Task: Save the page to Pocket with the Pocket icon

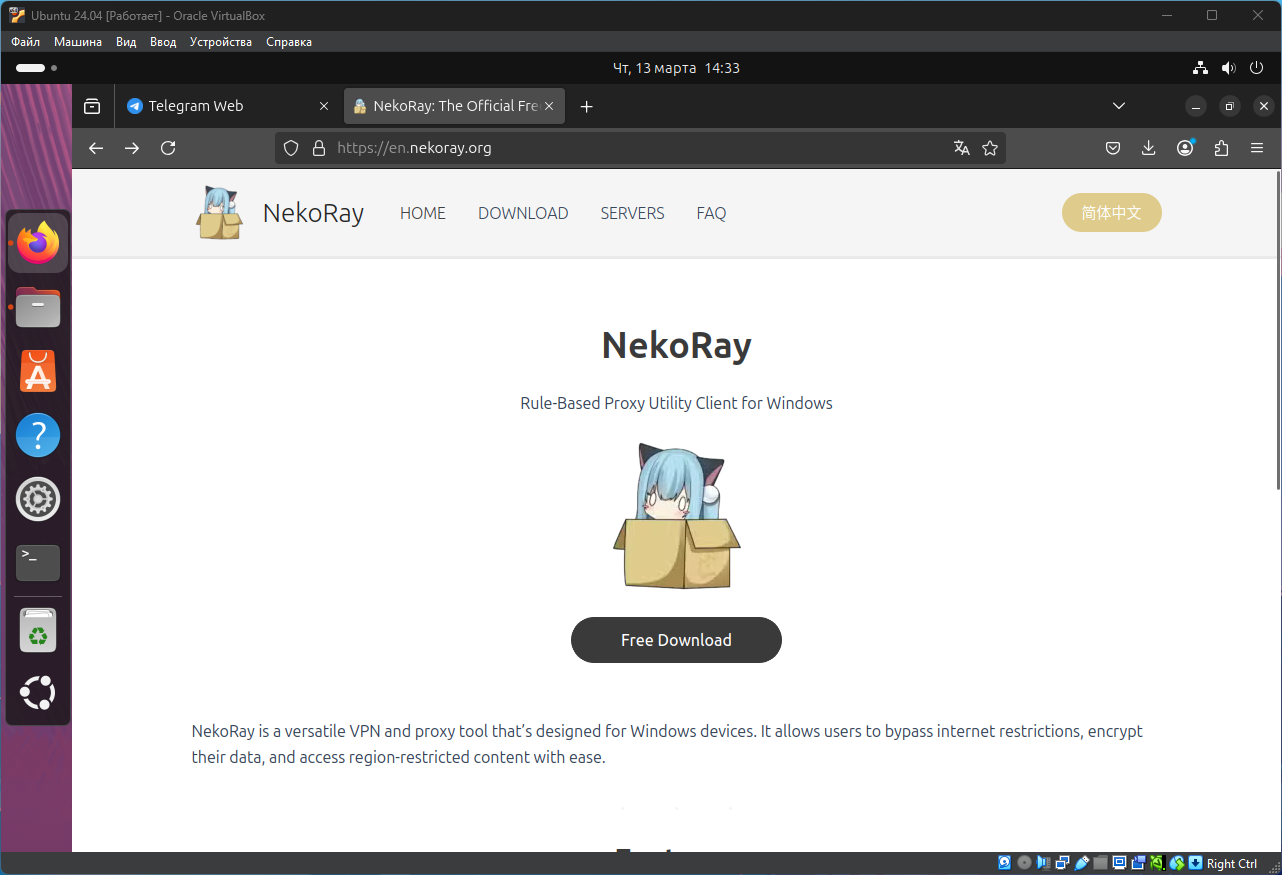Action: (1112, 148)
